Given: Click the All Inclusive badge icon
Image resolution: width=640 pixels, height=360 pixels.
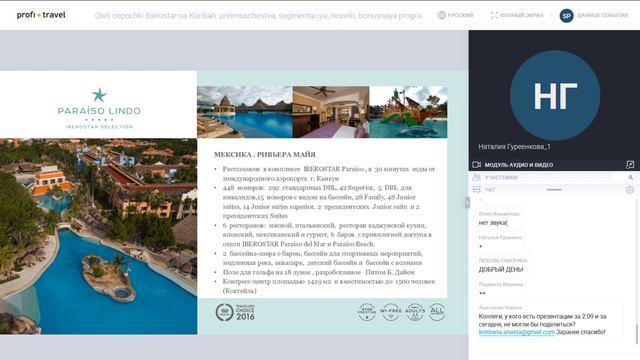Looking at the screenshot, I should (x=437, y=312).
